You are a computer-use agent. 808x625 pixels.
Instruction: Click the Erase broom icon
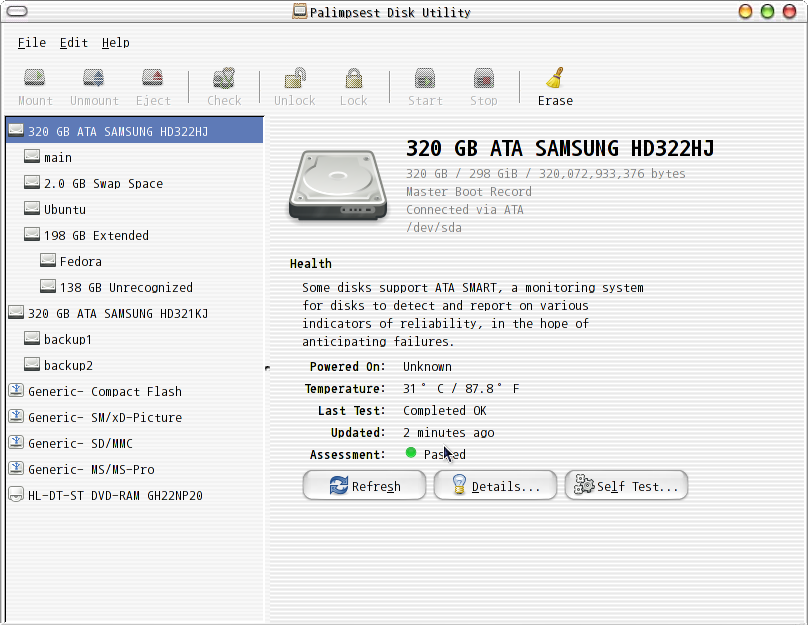tap(555, 78)
